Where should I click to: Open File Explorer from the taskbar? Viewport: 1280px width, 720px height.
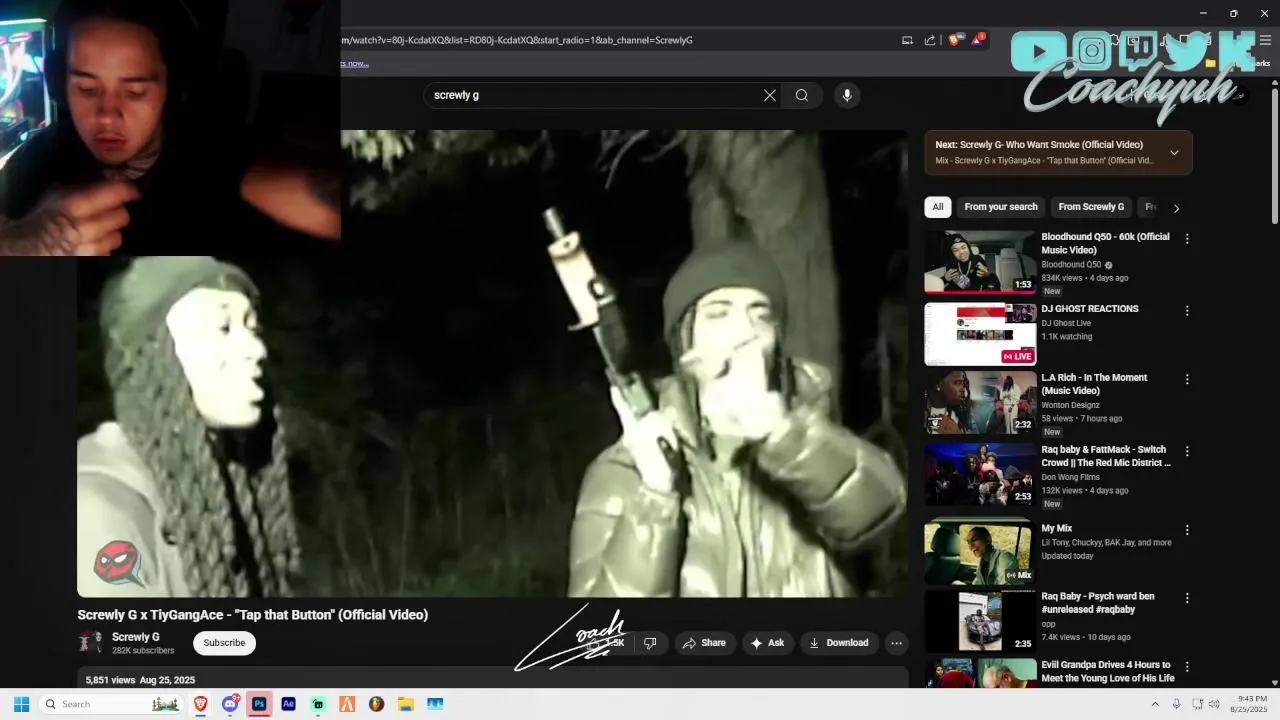pyautogui.click(x=405, y=704)
